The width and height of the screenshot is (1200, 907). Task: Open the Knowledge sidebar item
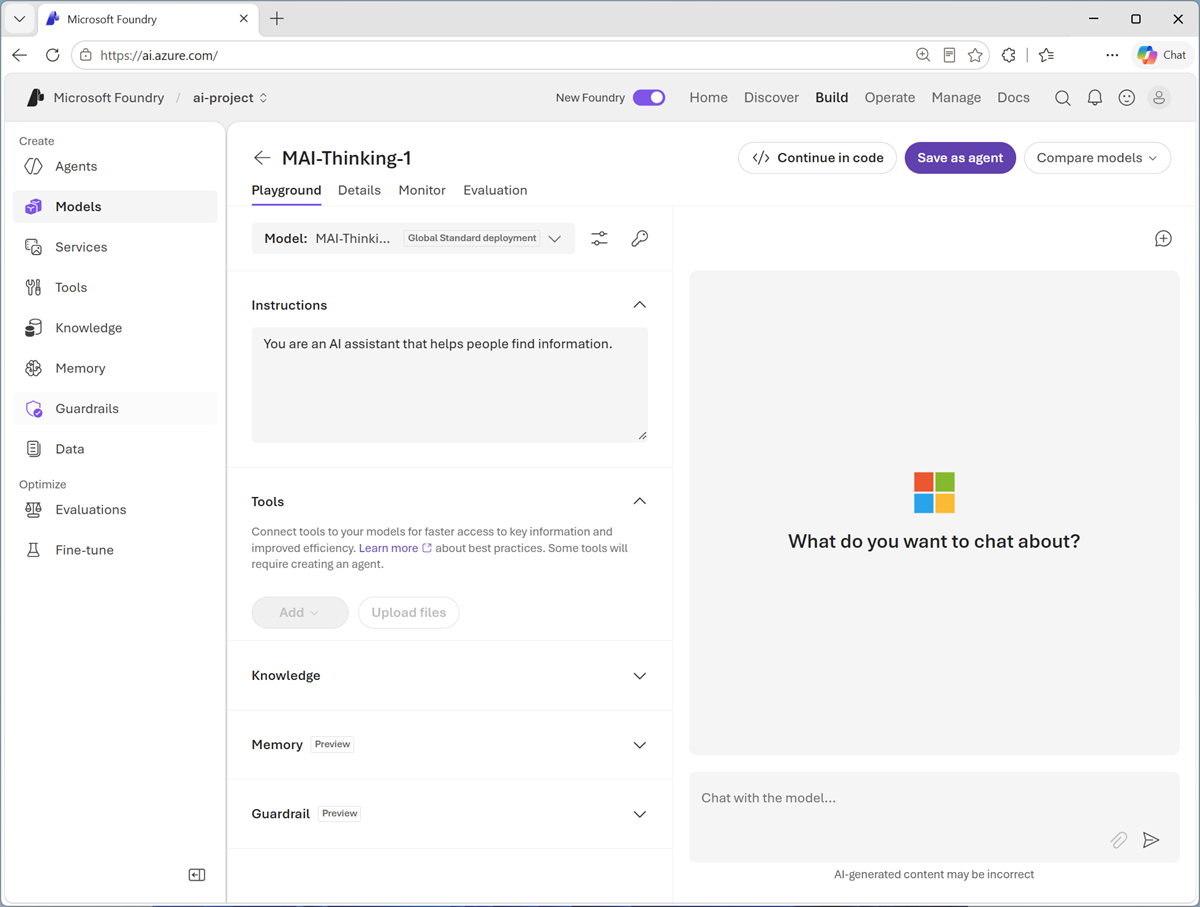[115, 328]
